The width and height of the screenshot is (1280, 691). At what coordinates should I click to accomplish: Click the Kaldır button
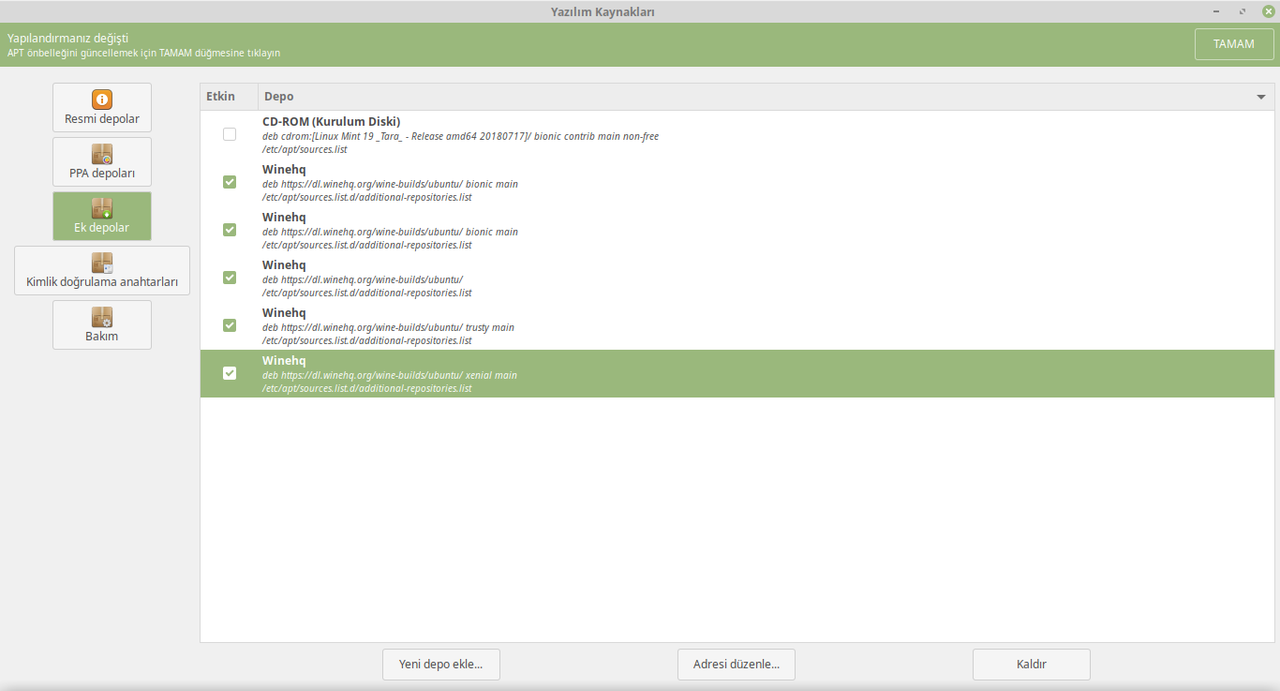pos(1031,664)
